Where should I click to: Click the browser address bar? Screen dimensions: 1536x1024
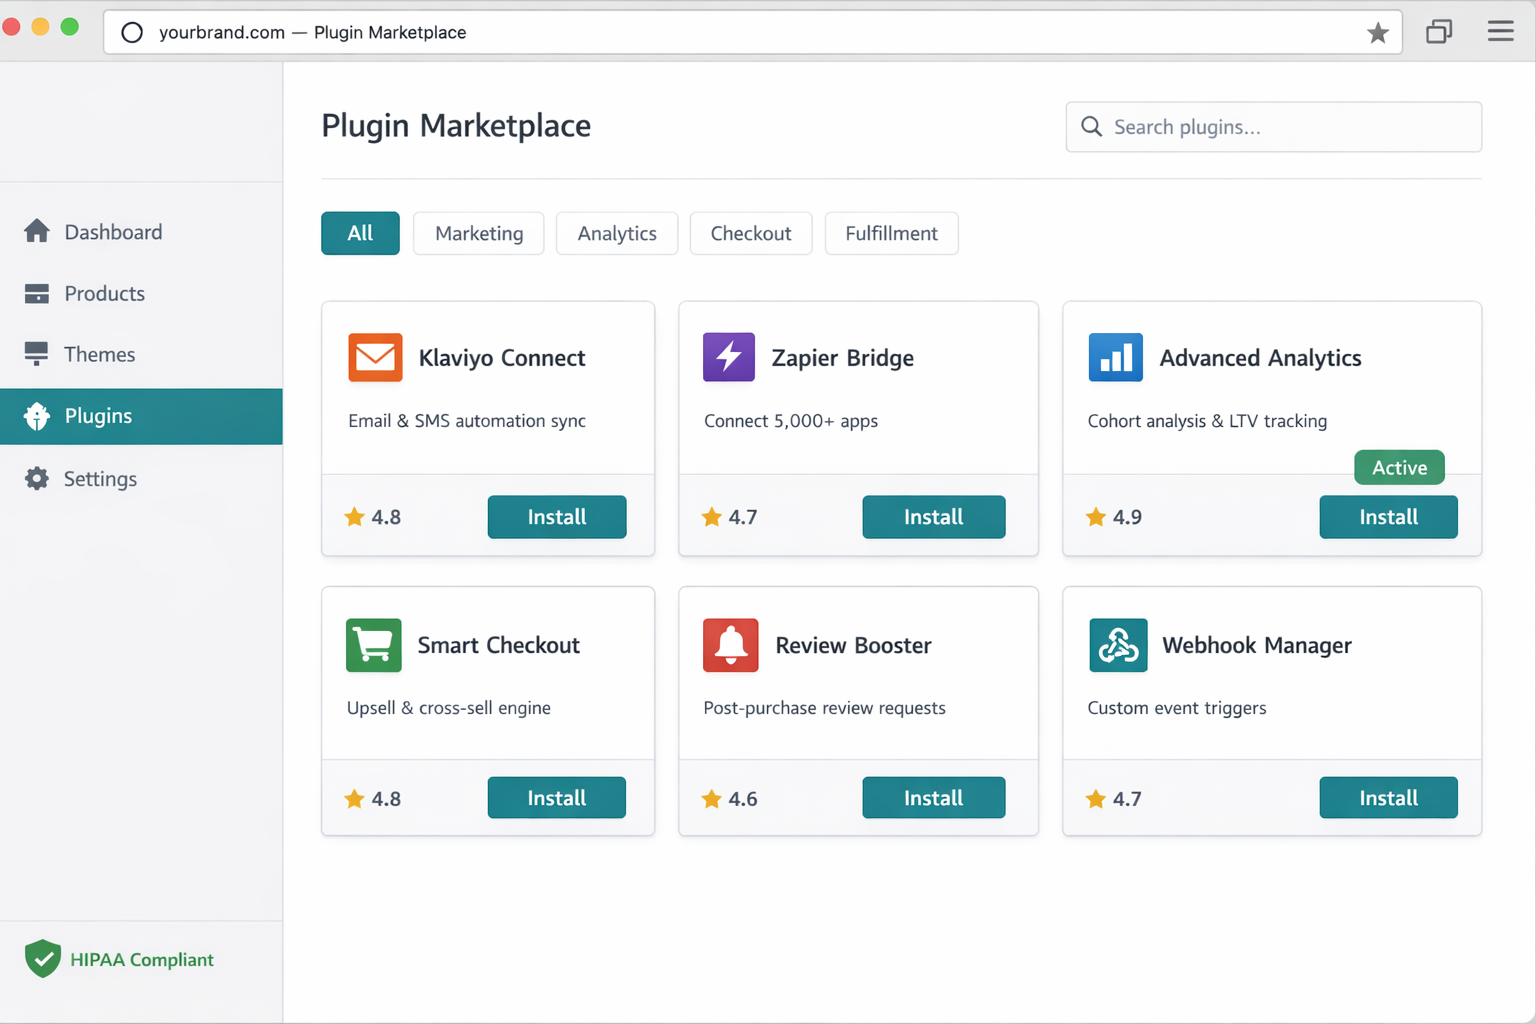point(752,32)
